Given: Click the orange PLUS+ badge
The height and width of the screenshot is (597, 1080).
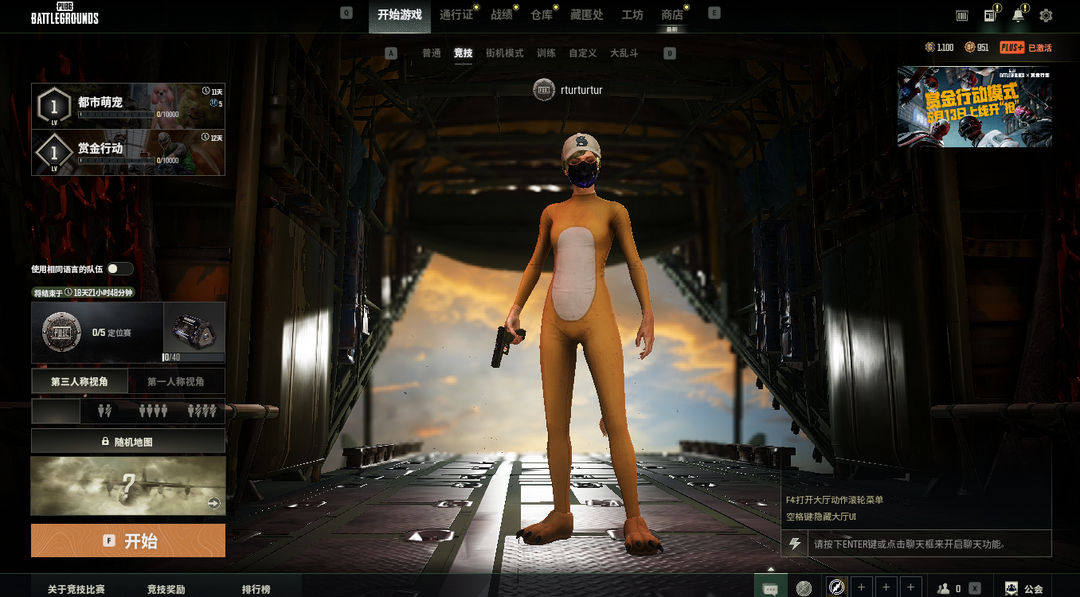Looking at the screenshot, I should tap(1012, 48).
